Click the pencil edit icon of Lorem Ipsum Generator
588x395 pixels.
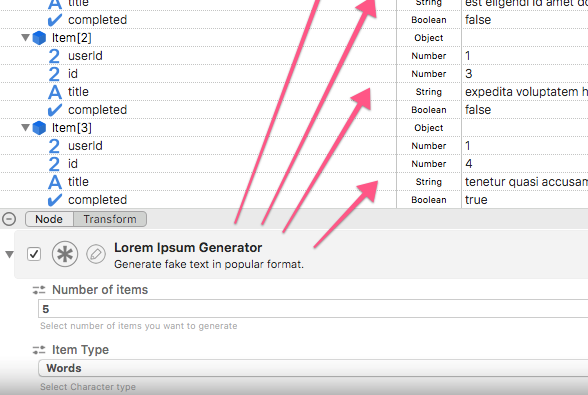coord(96,254)
